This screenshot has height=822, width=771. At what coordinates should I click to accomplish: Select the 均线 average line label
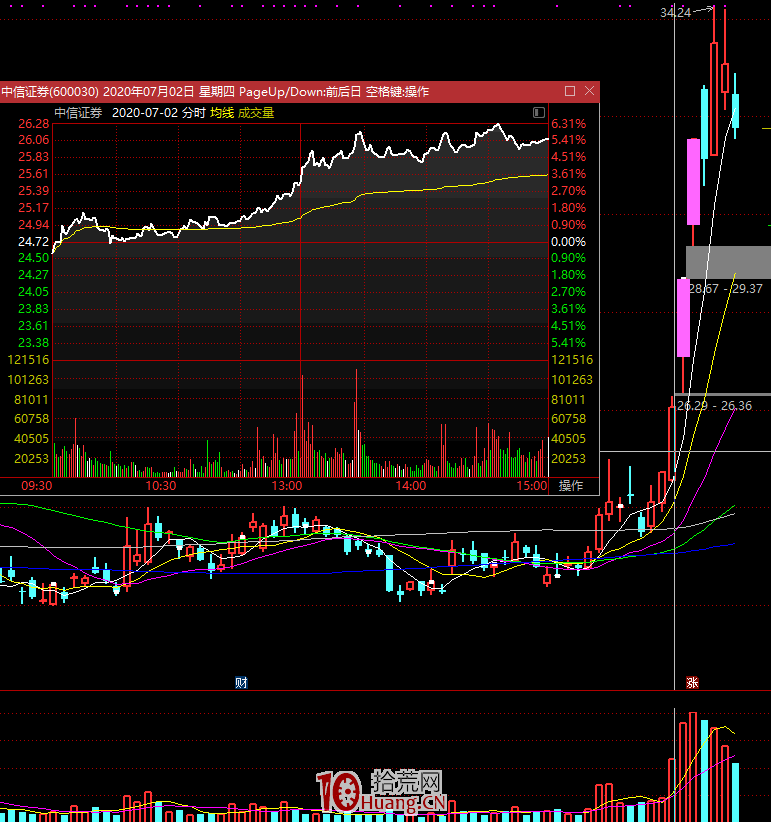(222, 113)
